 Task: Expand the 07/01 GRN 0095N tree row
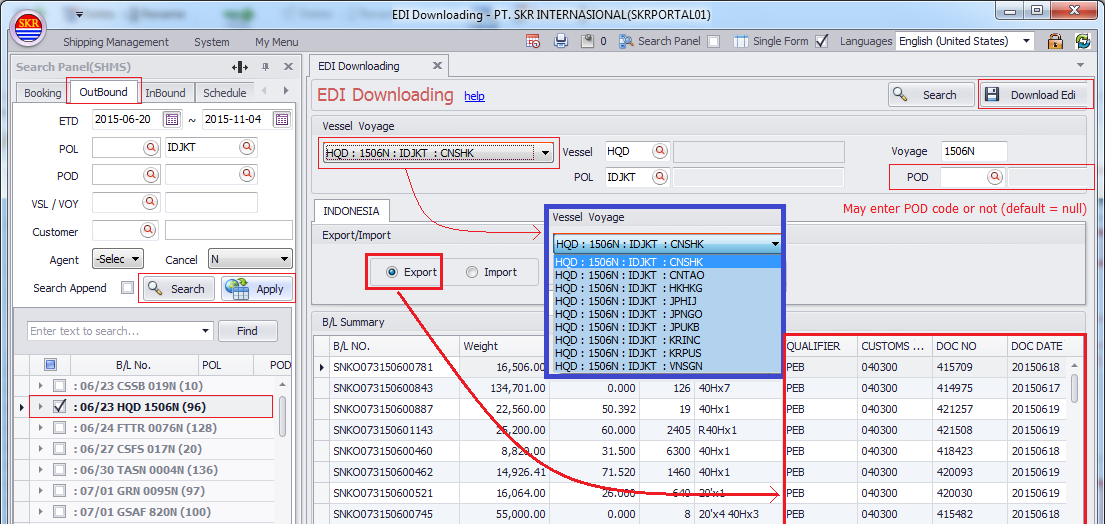40,491
